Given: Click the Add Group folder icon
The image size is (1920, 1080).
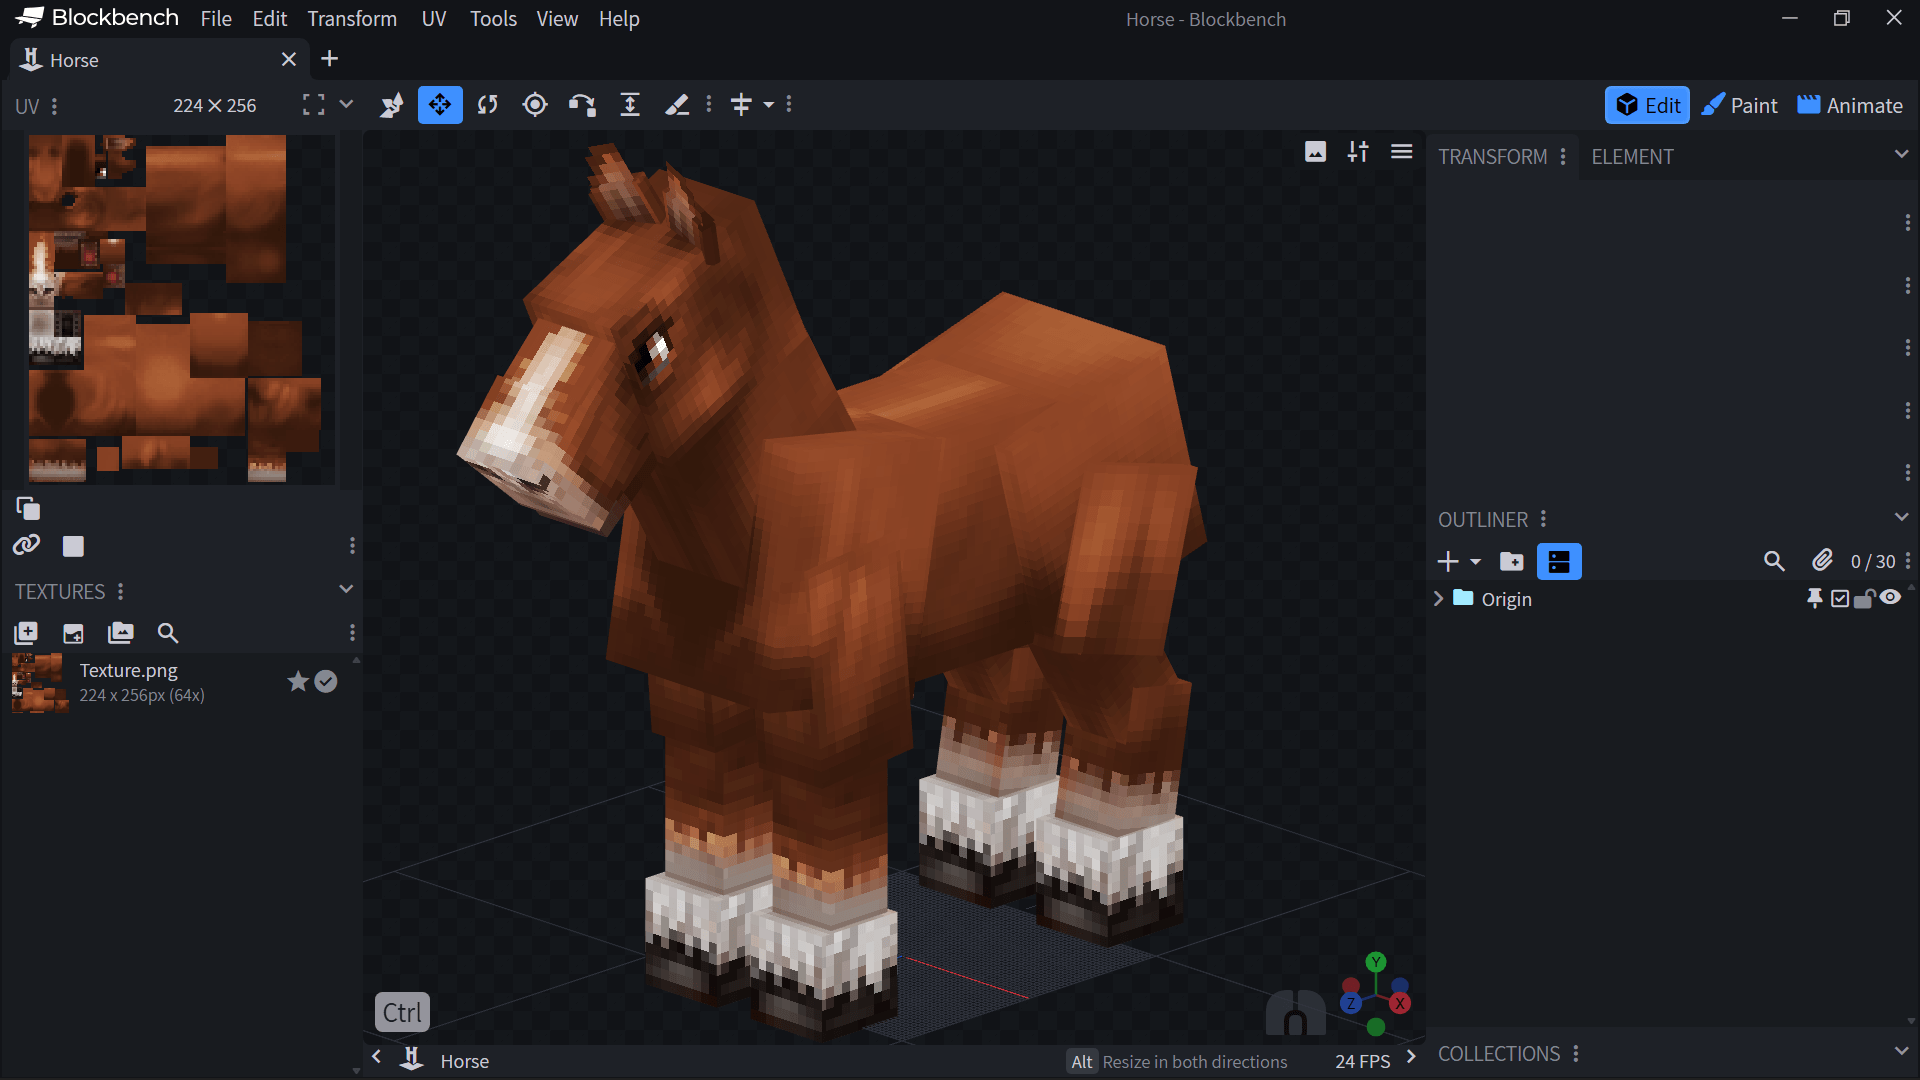Looking at the screenshot, I should pyautogui.click(x=1512, y=562).
